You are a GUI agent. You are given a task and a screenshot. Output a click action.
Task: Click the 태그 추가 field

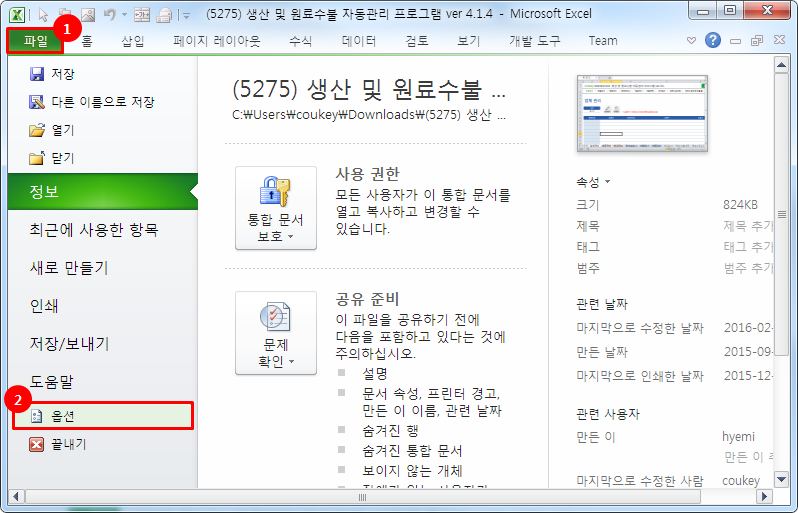pyautogui.click(x=748, y=247)
